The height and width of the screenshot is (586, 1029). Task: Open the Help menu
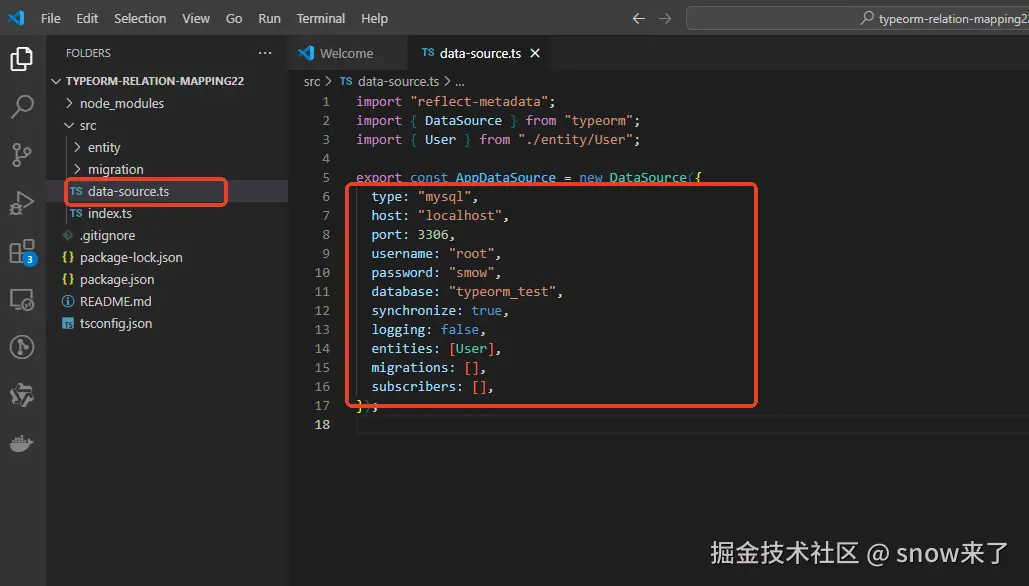tap(374, 18)
